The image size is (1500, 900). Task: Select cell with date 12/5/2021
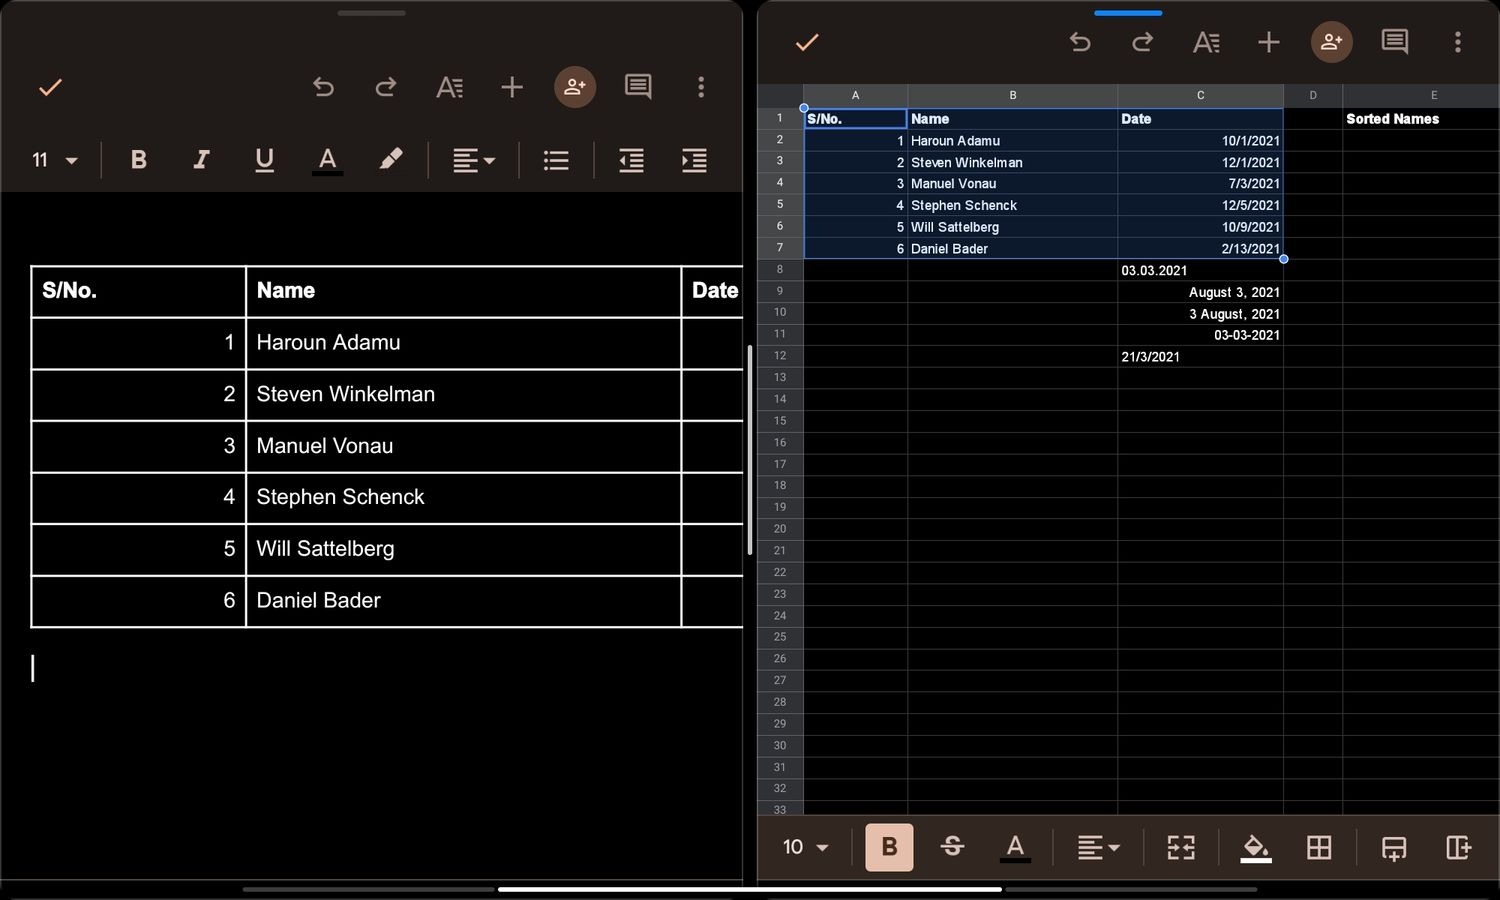click(1200, 205)
